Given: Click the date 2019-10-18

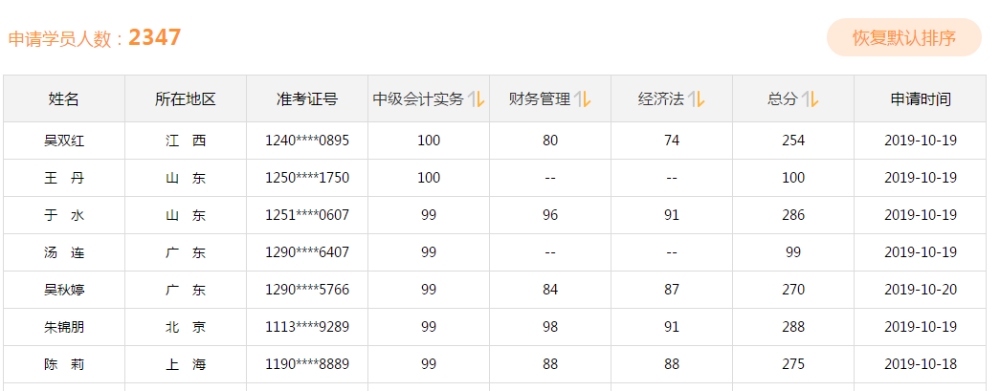Looking at the screenshot, I should point(920,365).
